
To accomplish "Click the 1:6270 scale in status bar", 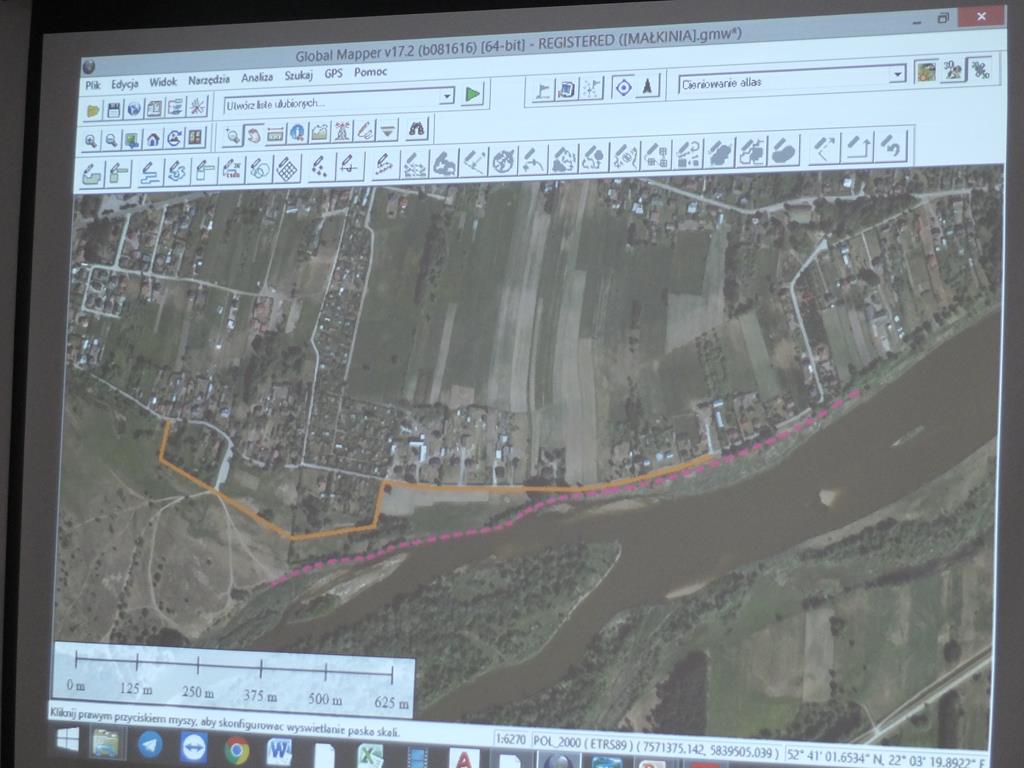I will click(511, 739).
